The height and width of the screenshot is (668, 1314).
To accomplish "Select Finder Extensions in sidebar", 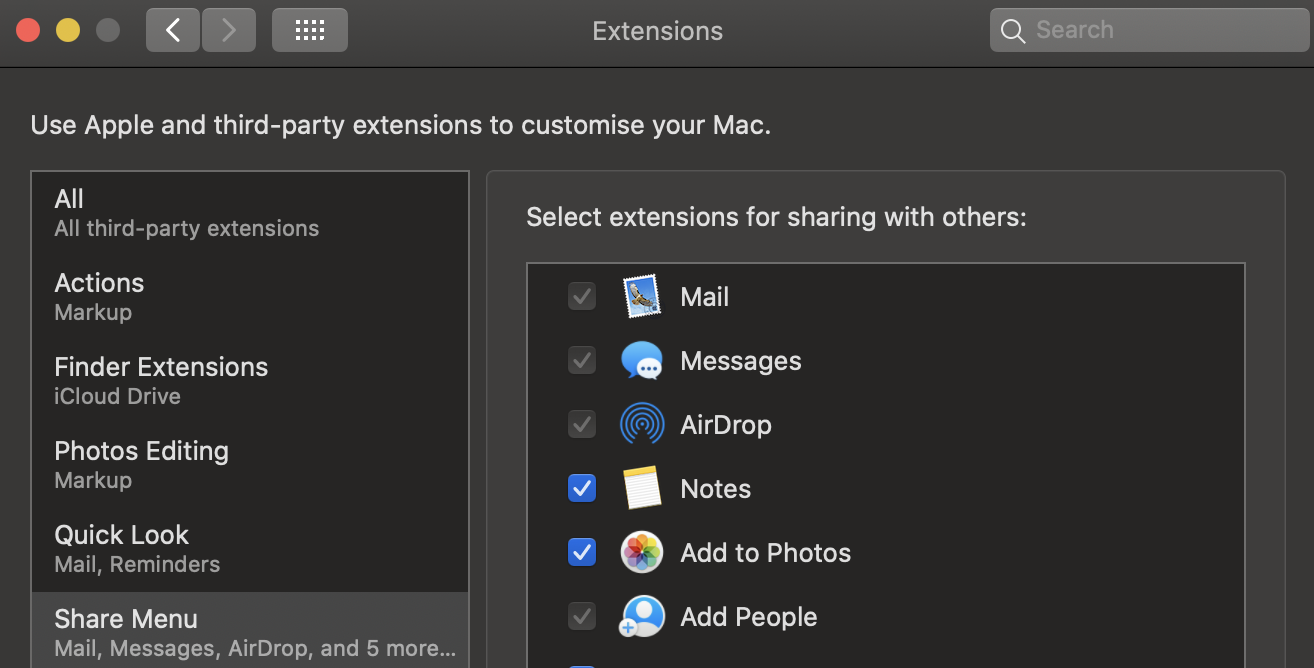I will pos(250,381).
